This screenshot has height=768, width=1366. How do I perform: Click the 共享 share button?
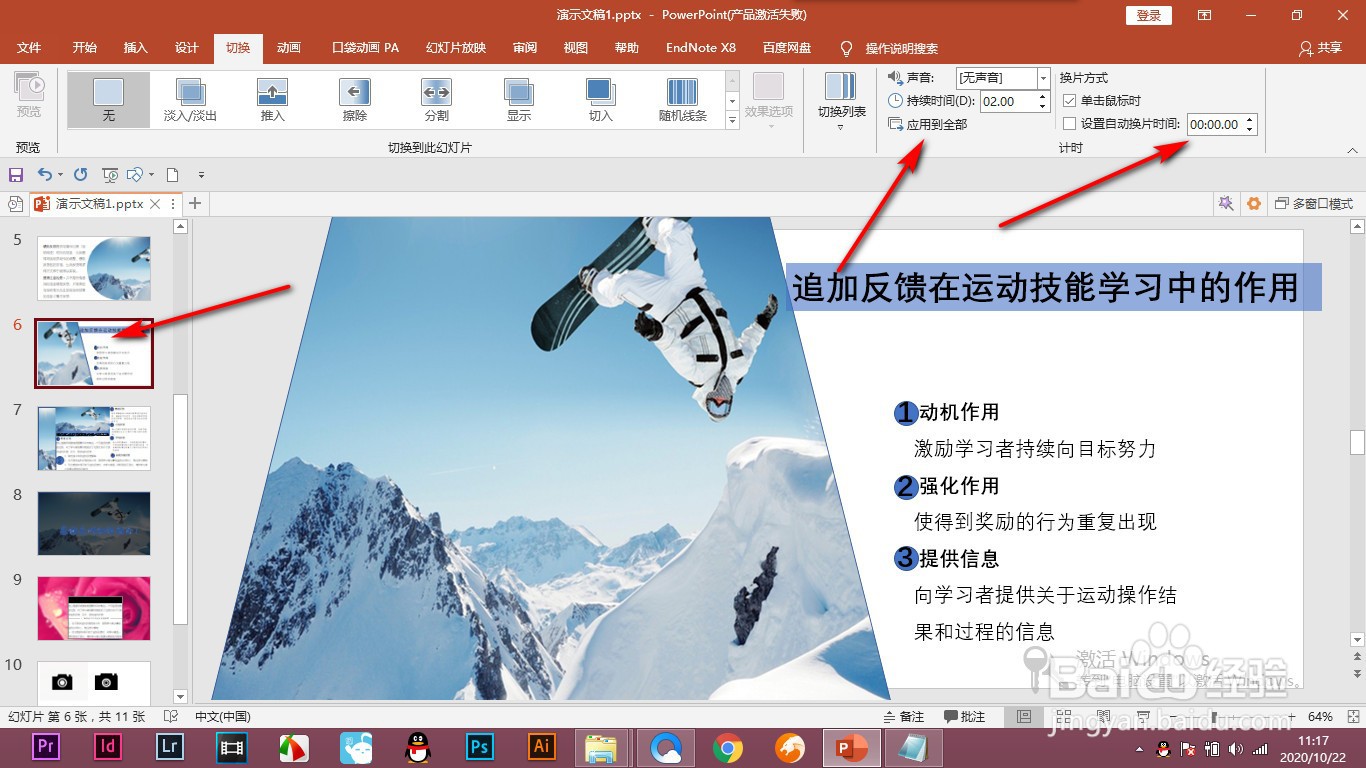click(x=1320, y=48)
